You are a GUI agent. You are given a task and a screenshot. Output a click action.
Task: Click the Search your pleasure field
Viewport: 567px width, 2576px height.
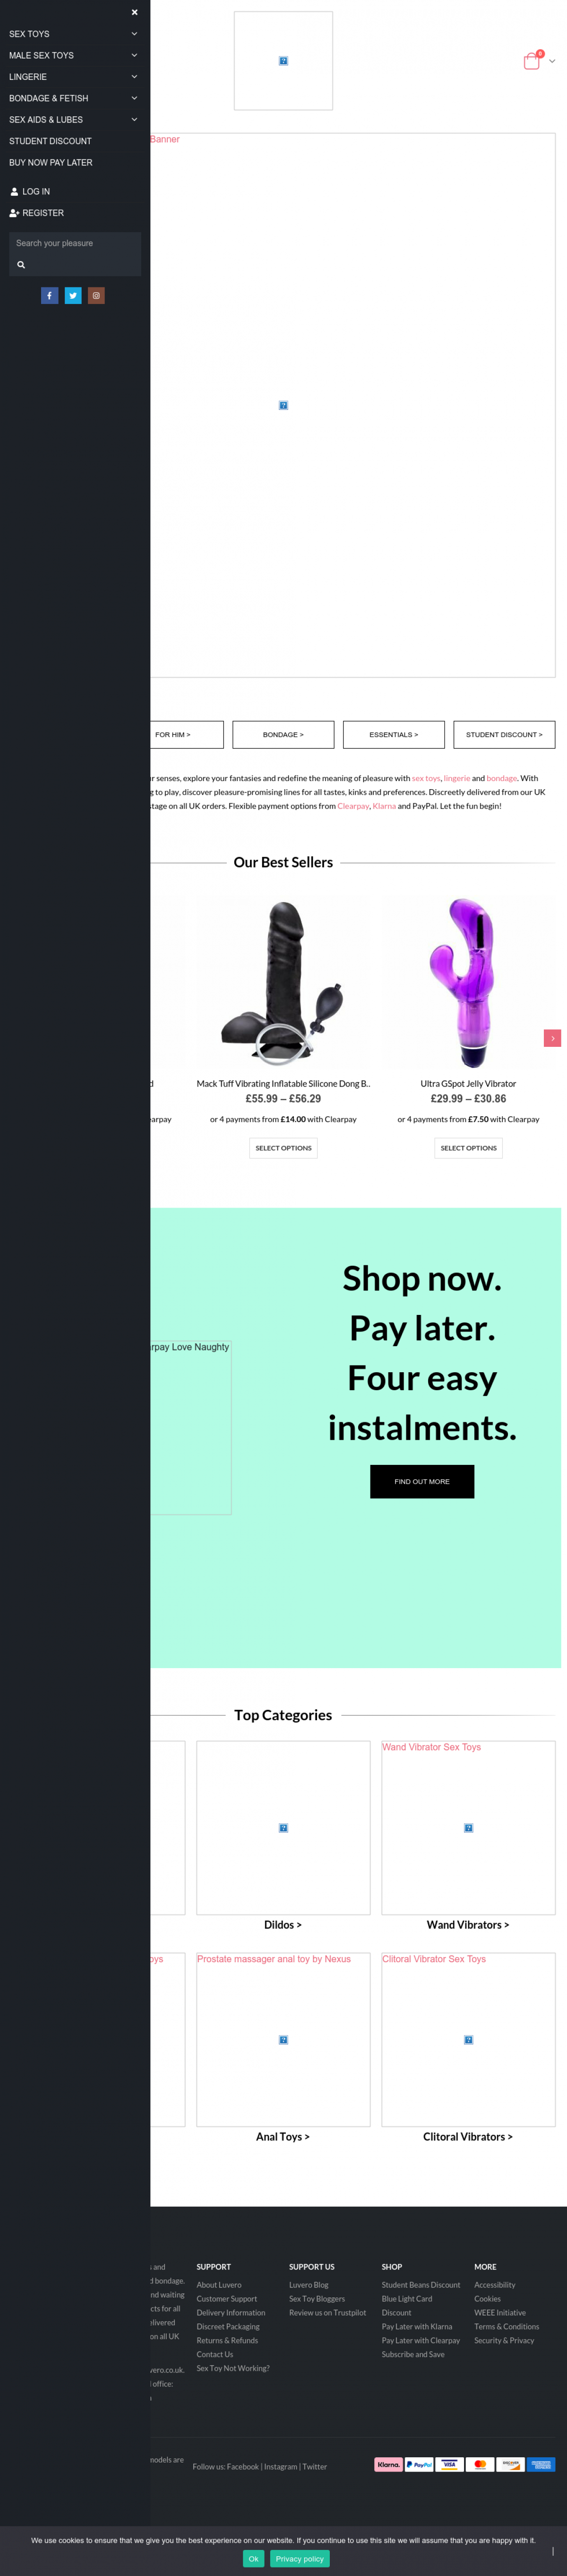click(75, 243)
